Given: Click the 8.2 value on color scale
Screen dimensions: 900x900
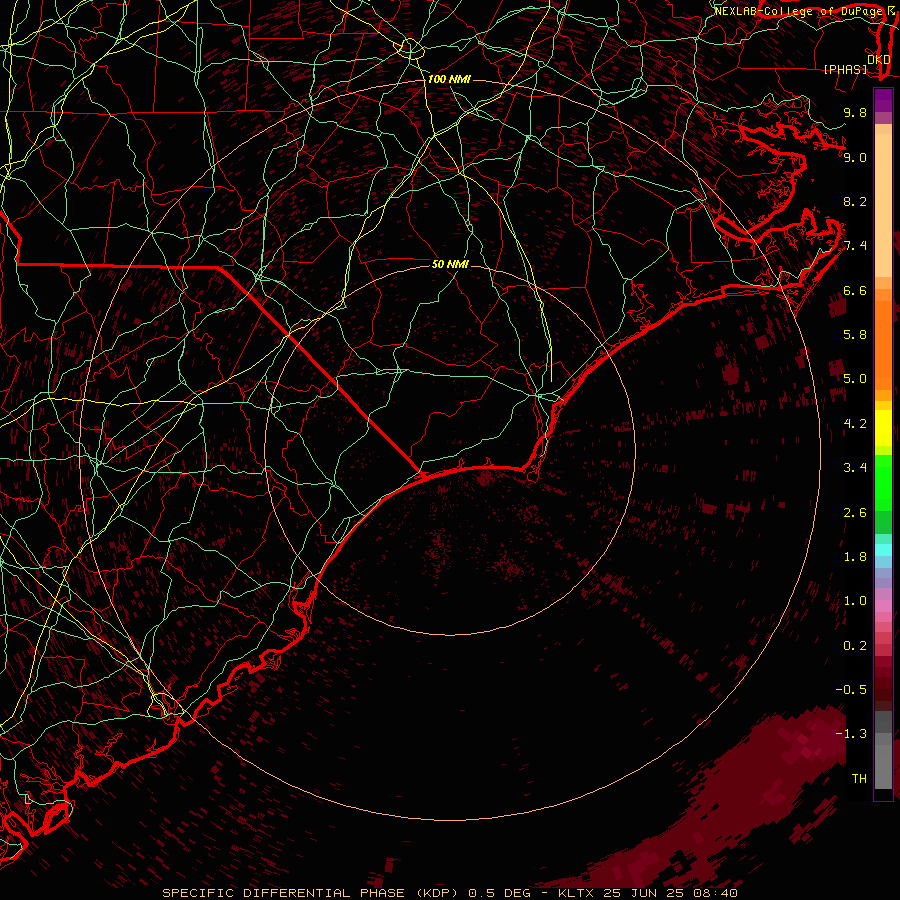Looking at the screenshot, I should click(855, 201).
